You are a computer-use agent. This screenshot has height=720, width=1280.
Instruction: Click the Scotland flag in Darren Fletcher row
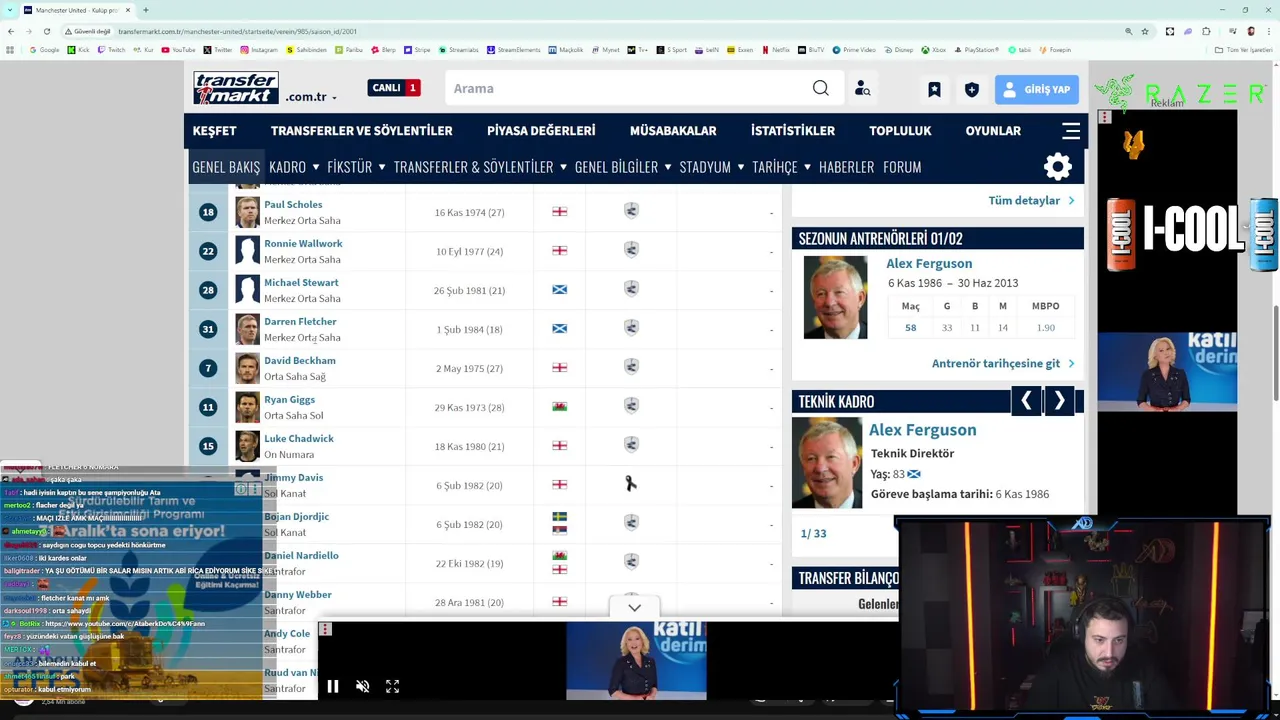(x=559, y=328)
